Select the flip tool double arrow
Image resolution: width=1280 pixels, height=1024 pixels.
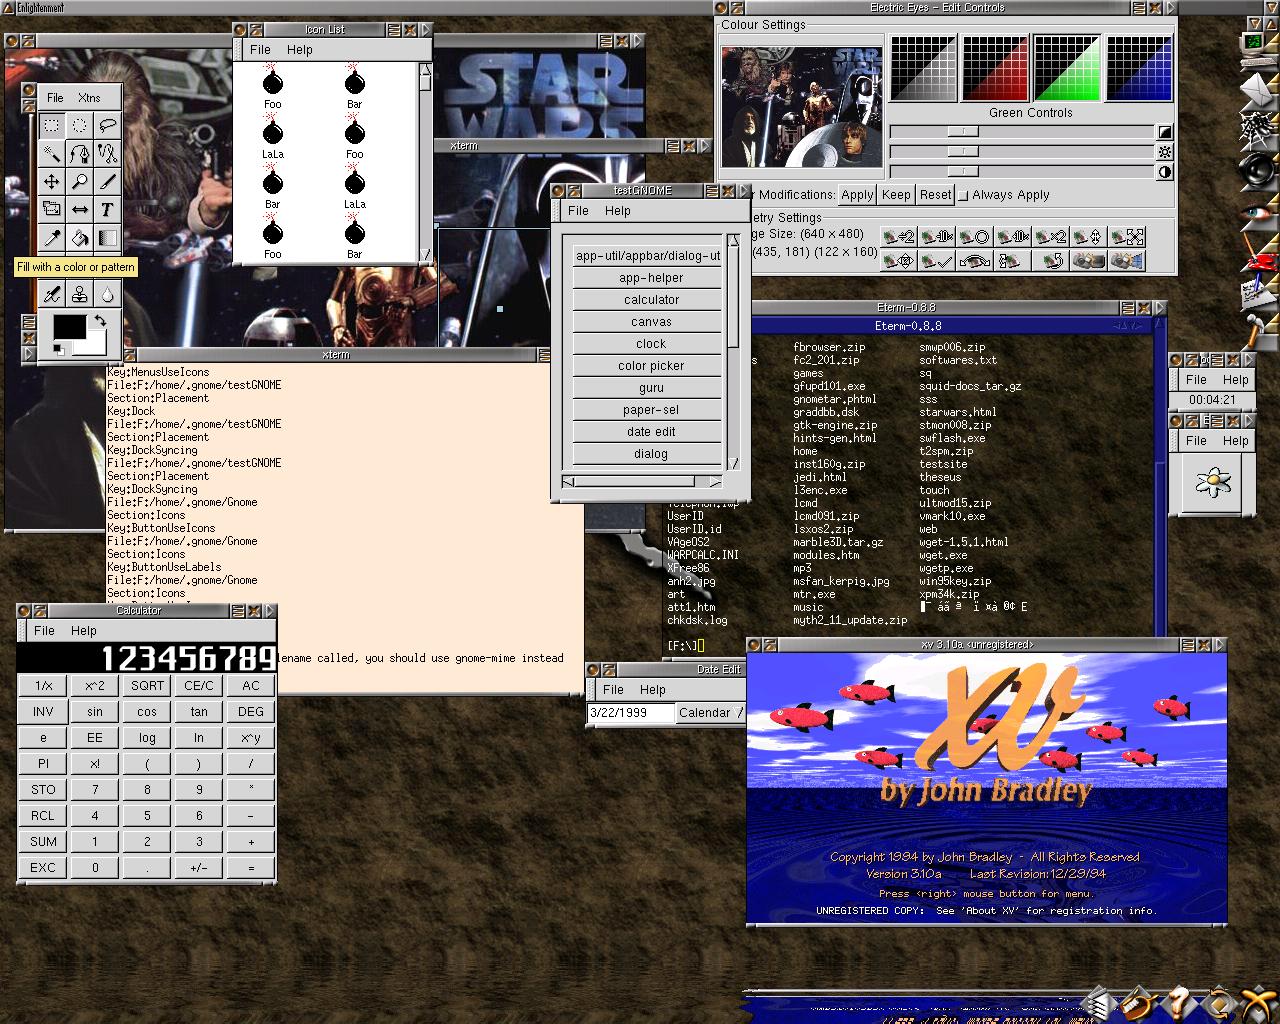click(x=79, y=210)
